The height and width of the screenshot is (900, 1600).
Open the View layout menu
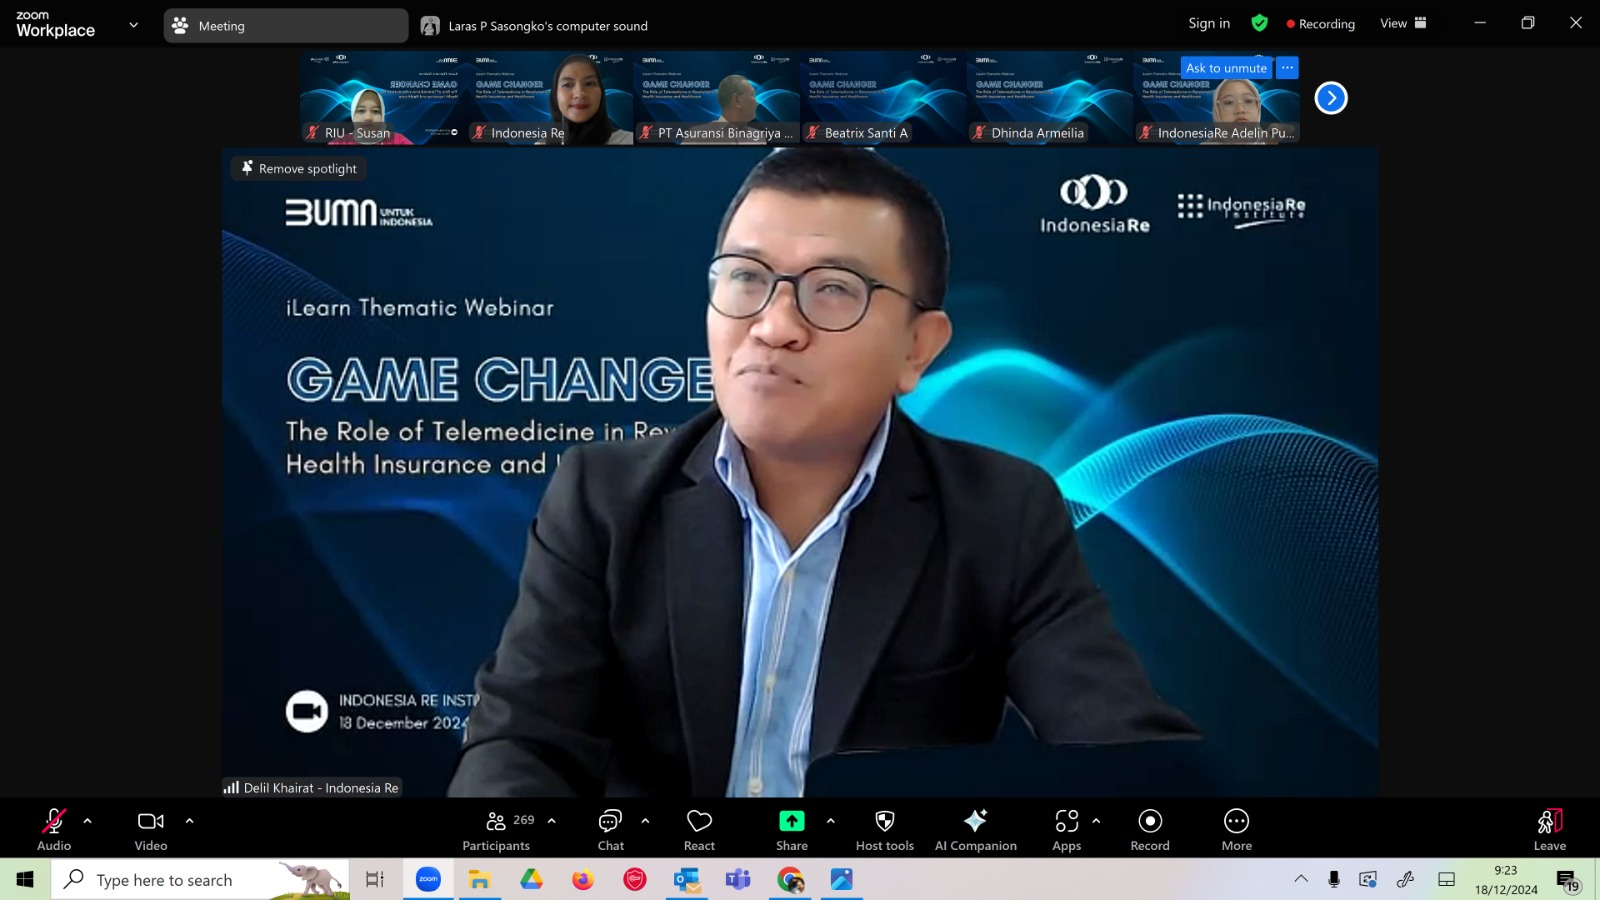pos(1403,23)
